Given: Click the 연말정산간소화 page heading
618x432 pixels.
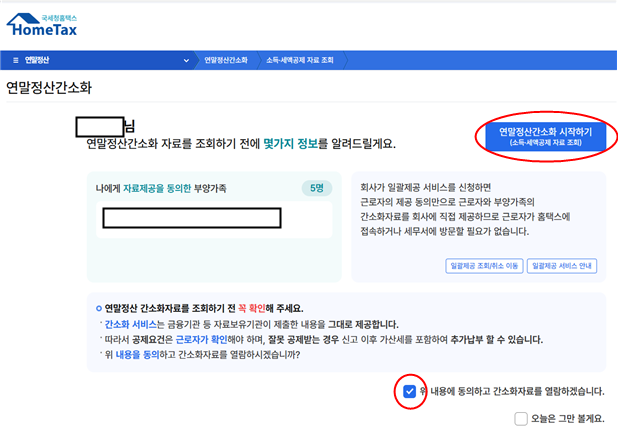Looking at the screenshot, I should 49,88.
